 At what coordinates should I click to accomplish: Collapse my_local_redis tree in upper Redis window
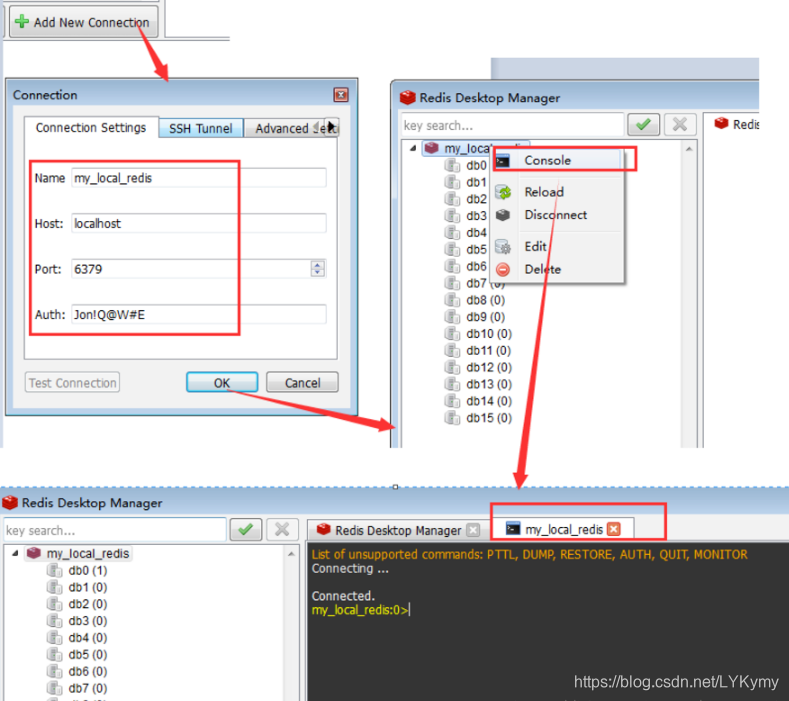click(x=413, y=148)
